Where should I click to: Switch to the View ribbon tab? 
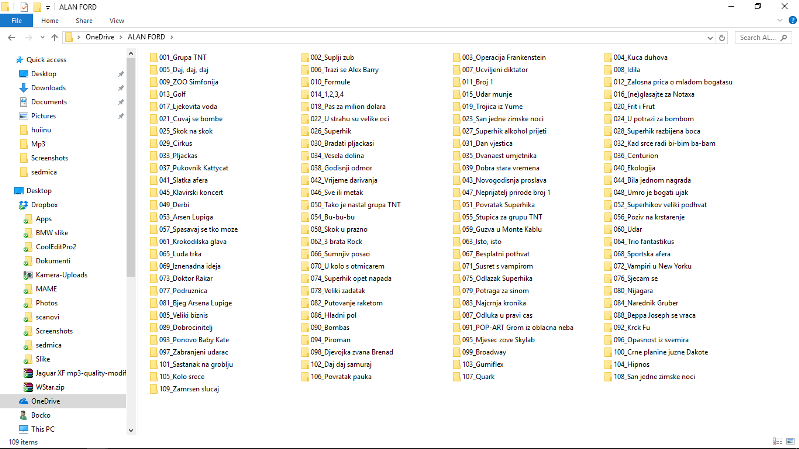117,20
